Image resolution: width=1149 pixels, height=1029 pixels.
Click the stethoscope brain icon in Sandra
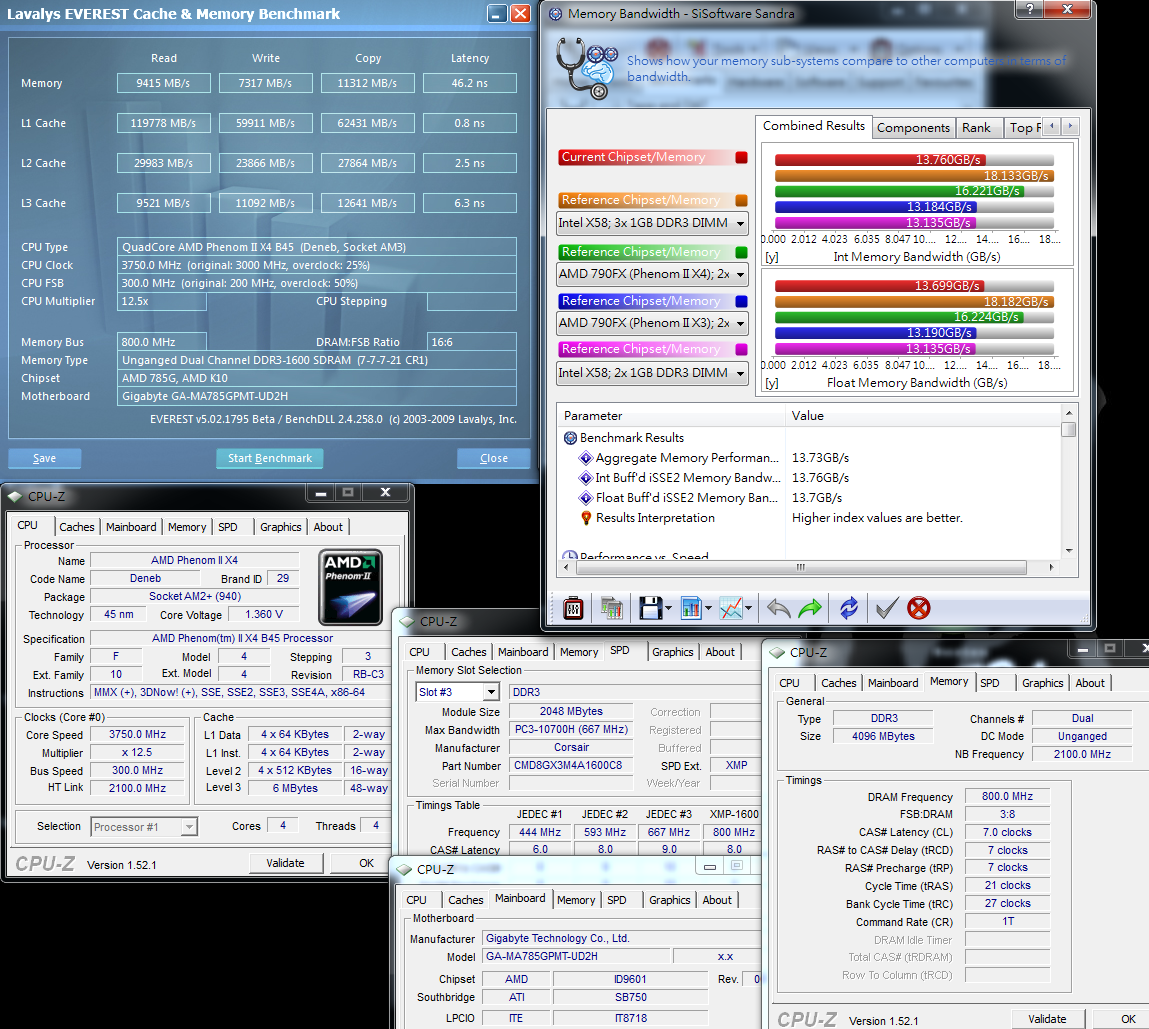click(586, 67)
